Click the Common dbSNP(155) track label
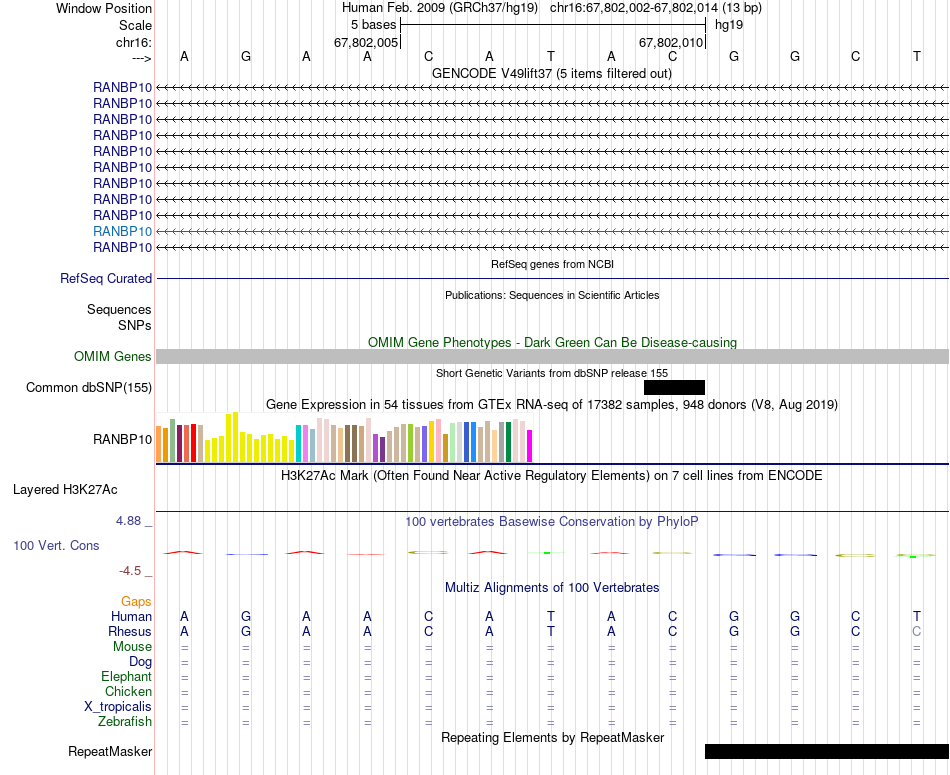Viewport: 950px width, 775px height. point(89,387)
